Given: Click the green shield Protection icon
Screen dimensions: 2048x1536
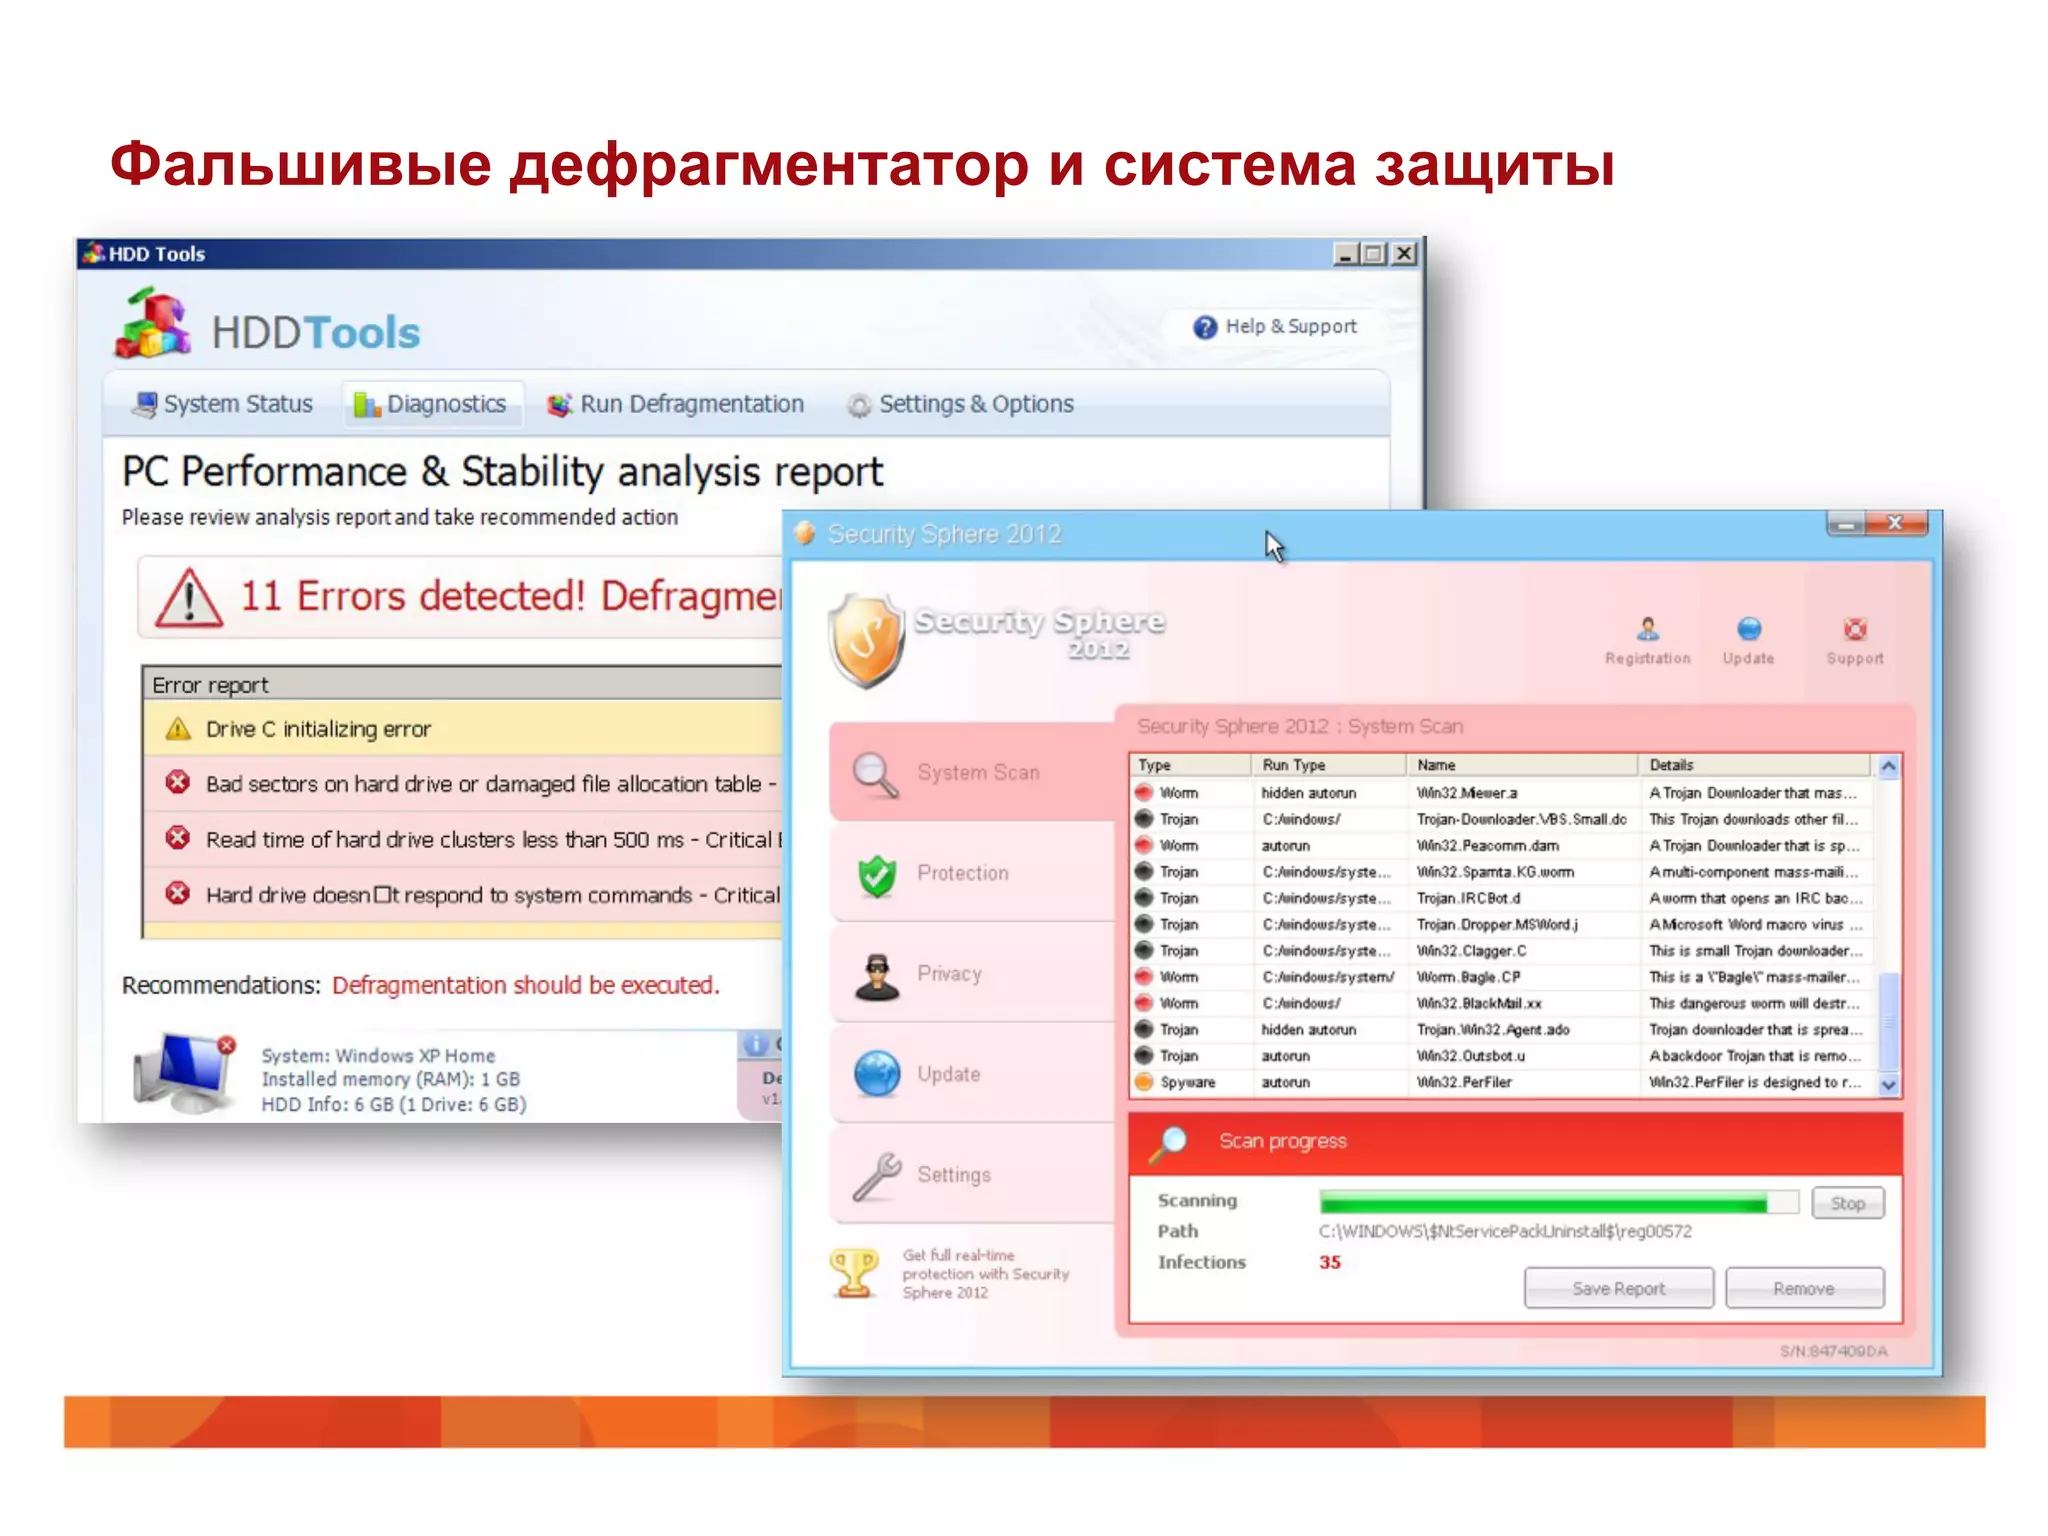Looking at the screenshot, I should [x=877, y=876].
